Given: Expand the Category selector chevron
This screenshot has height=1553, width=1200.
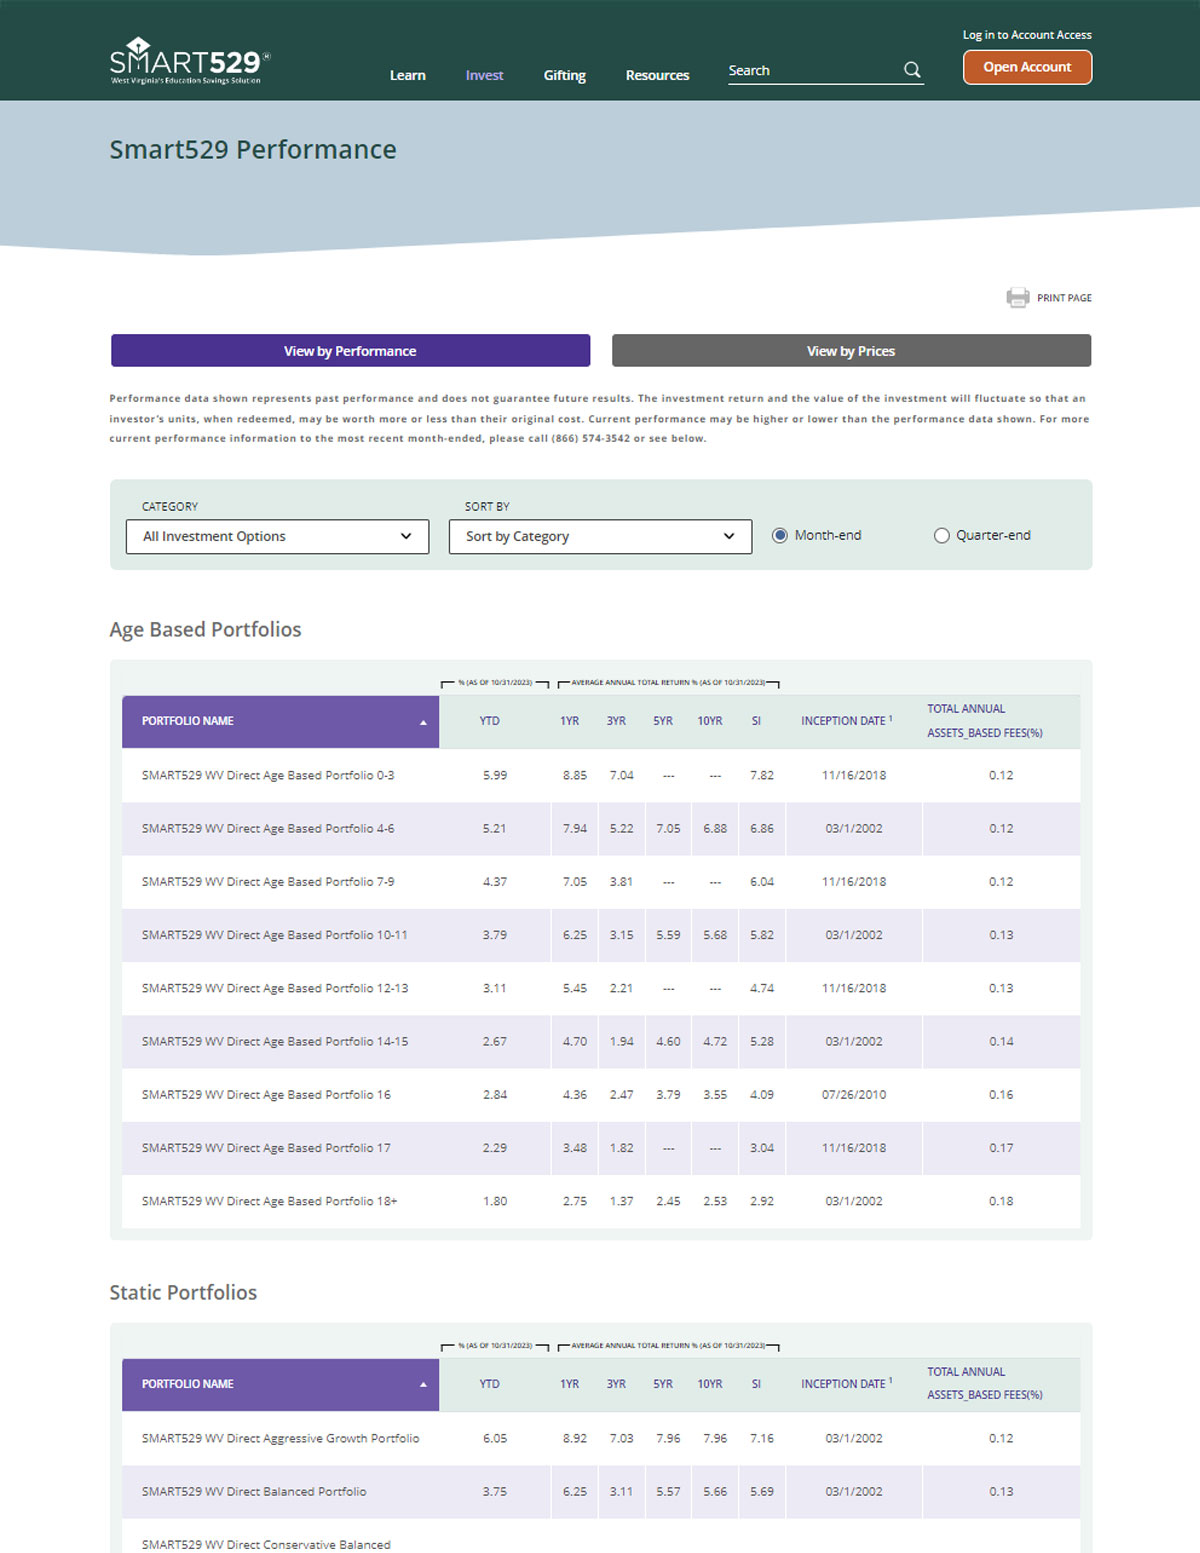Looking at the screenshot, I should (406, 536).
